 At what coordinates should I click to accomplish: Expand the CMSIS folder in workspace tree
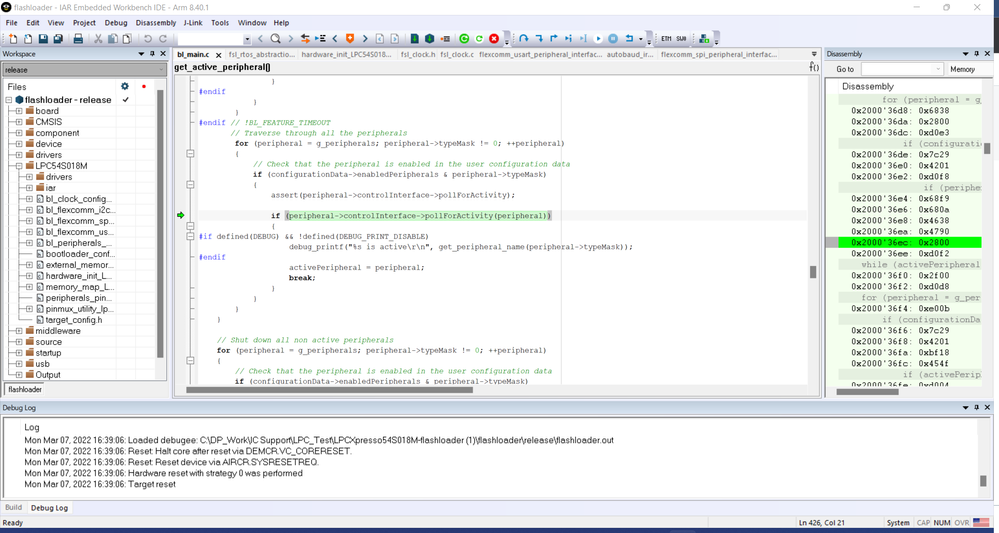(19, 122)
